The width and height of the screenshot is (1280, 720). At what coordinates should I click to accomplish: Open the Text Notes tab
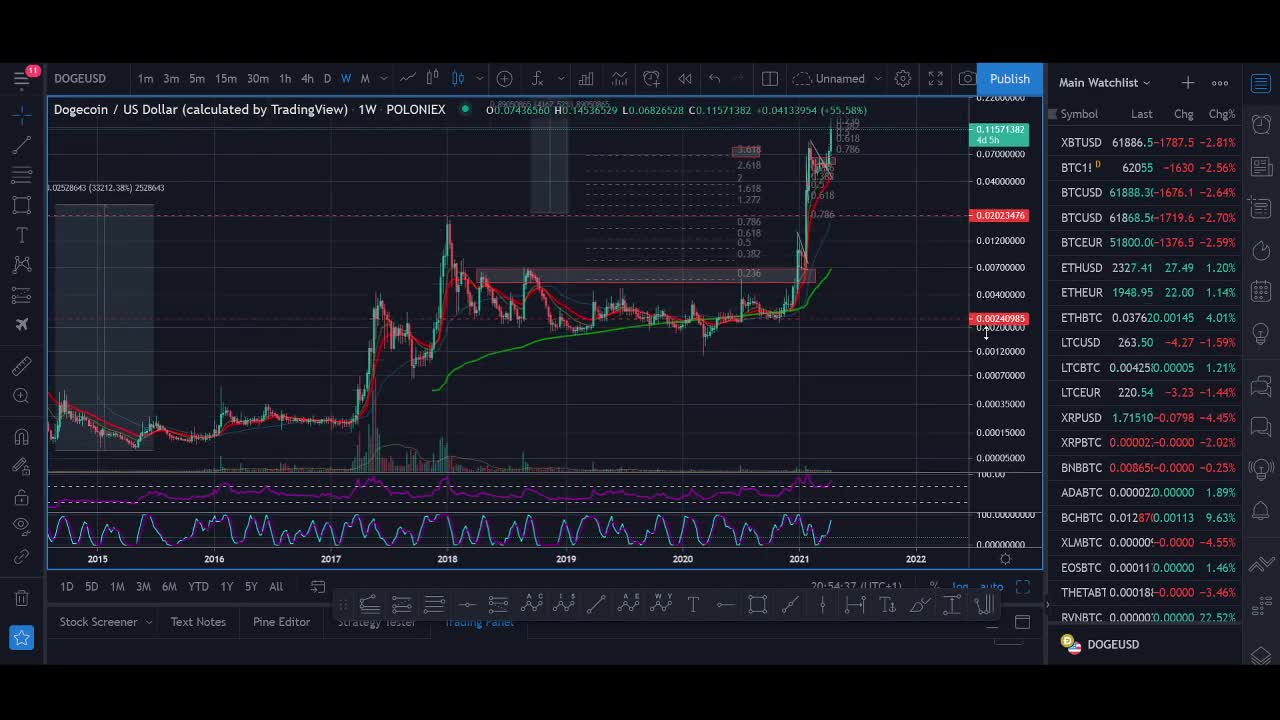click(x=198, y=622)
